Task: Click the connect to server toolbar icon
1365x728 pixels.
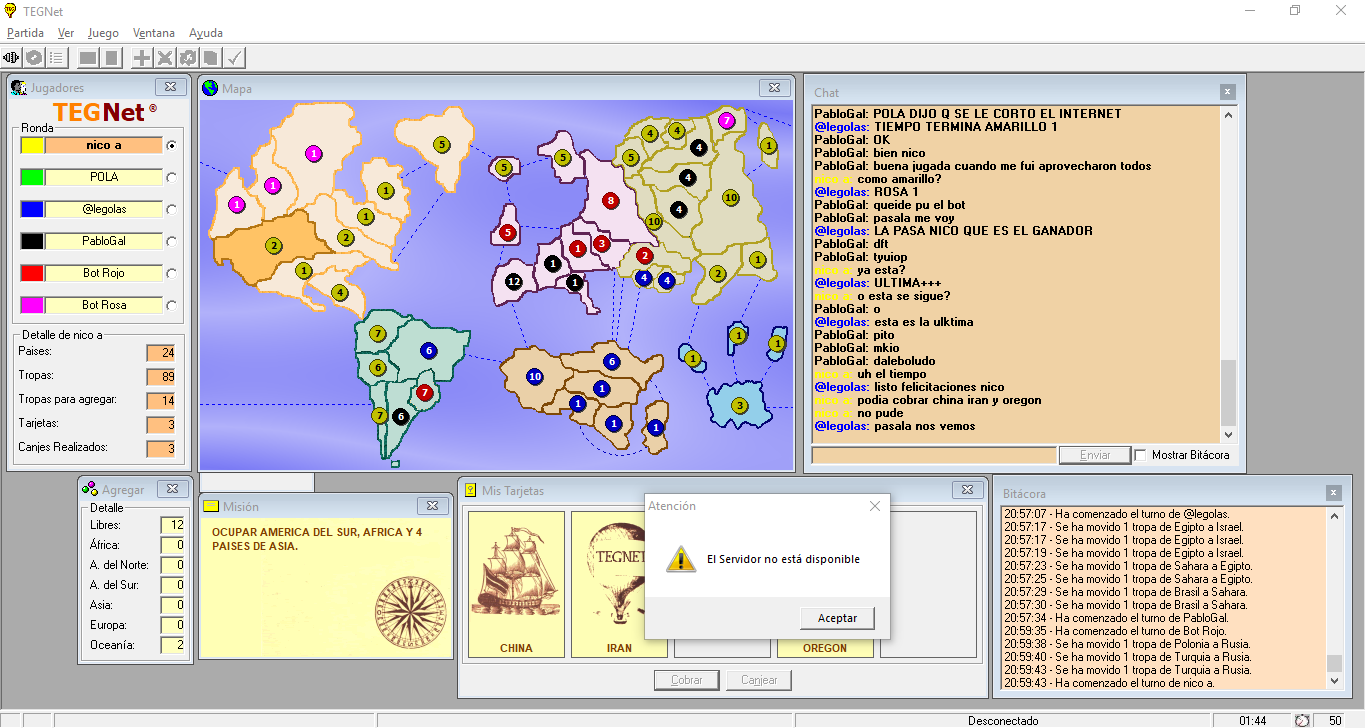Action: click(12, 58)
